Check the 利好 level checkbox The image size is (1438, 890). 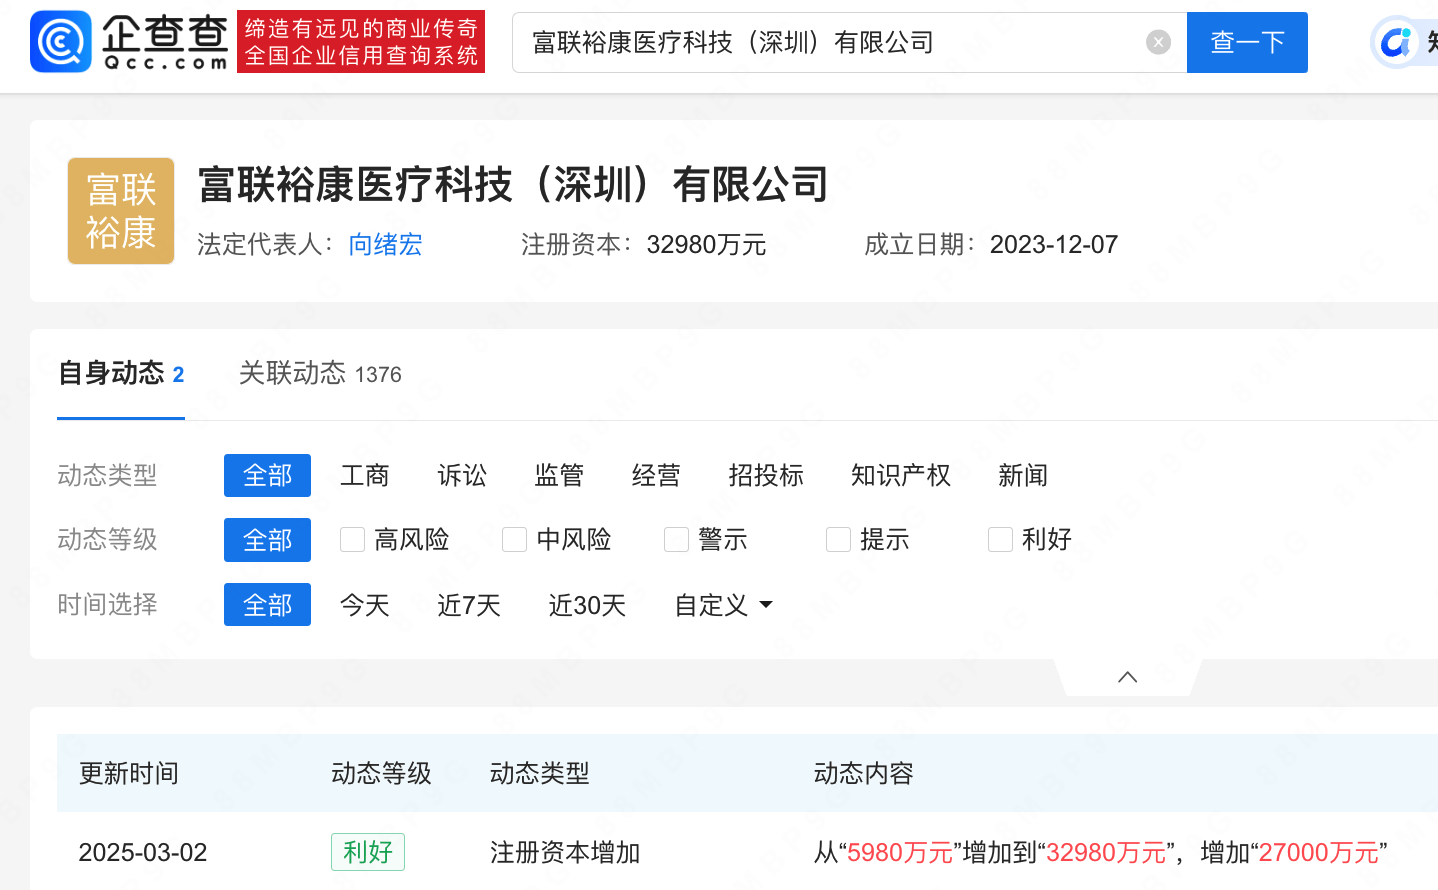tap(1000, 540)
